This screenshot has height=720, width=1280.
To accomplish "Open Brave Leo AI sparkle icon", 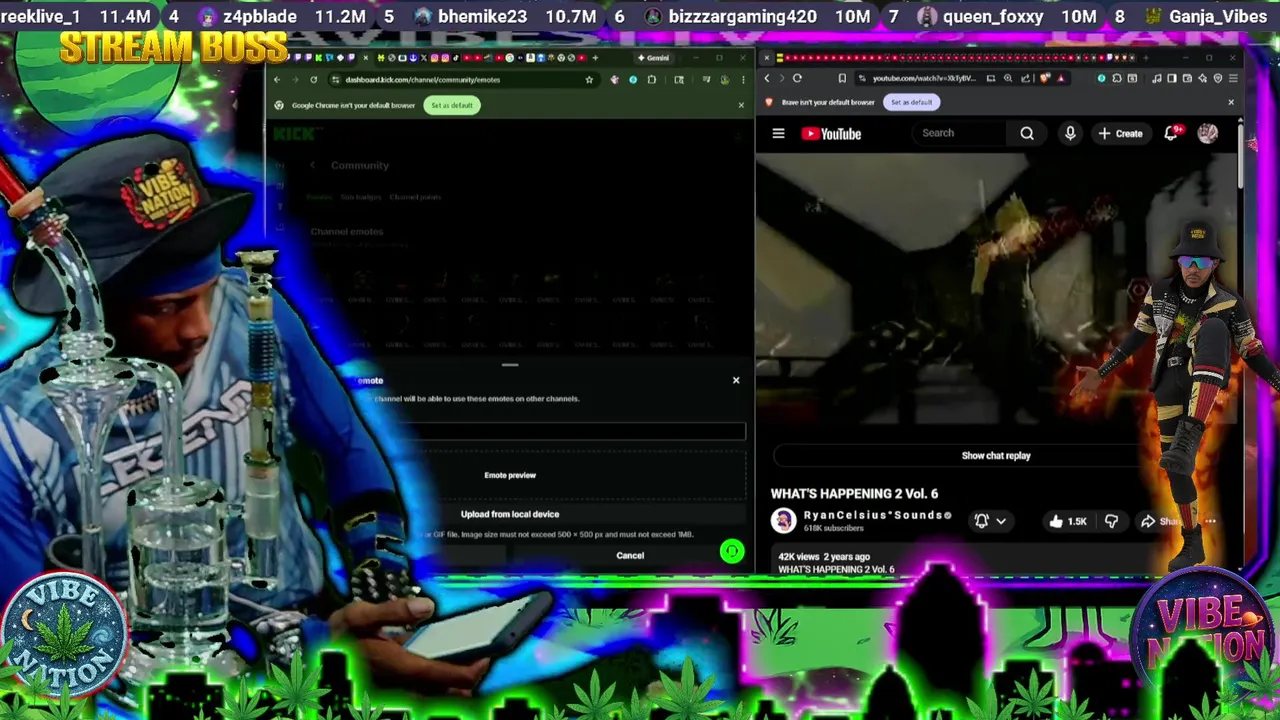I will pyautogui.click(x=1203, y=78).
